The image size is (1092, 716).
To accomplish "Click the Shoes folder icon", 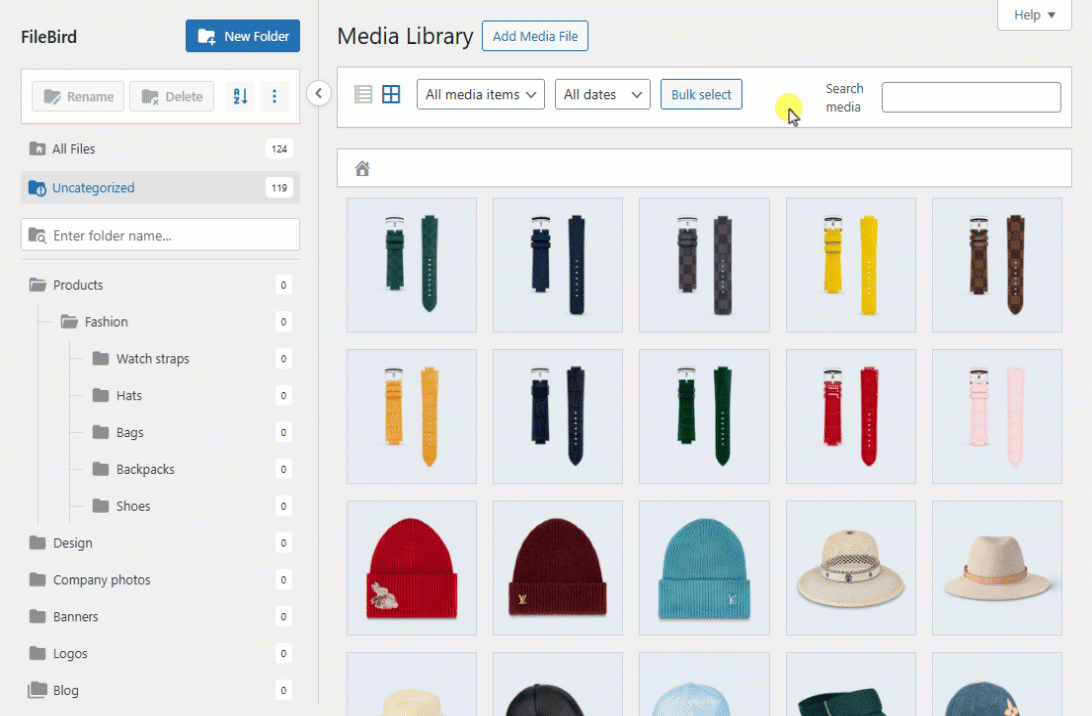I will [101, 506].
